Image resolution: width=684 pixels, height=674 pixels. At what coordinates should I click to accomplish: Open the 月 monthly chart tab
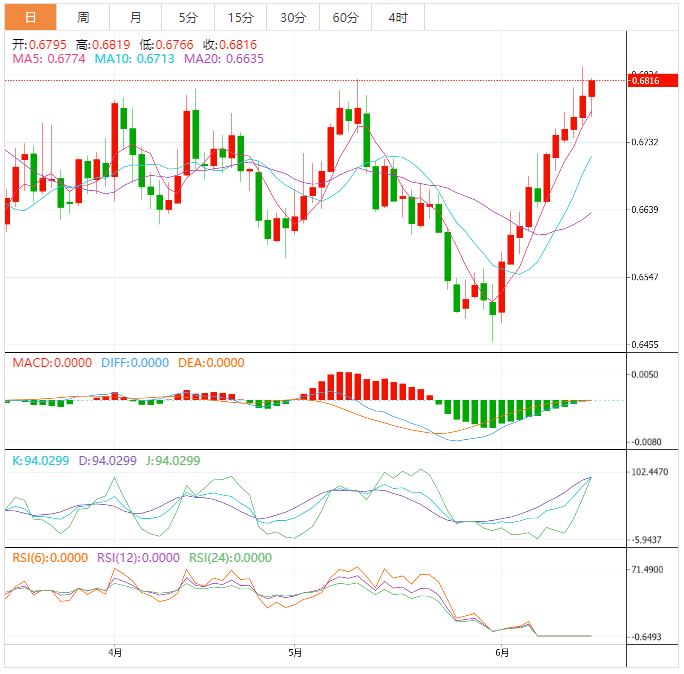135,18
